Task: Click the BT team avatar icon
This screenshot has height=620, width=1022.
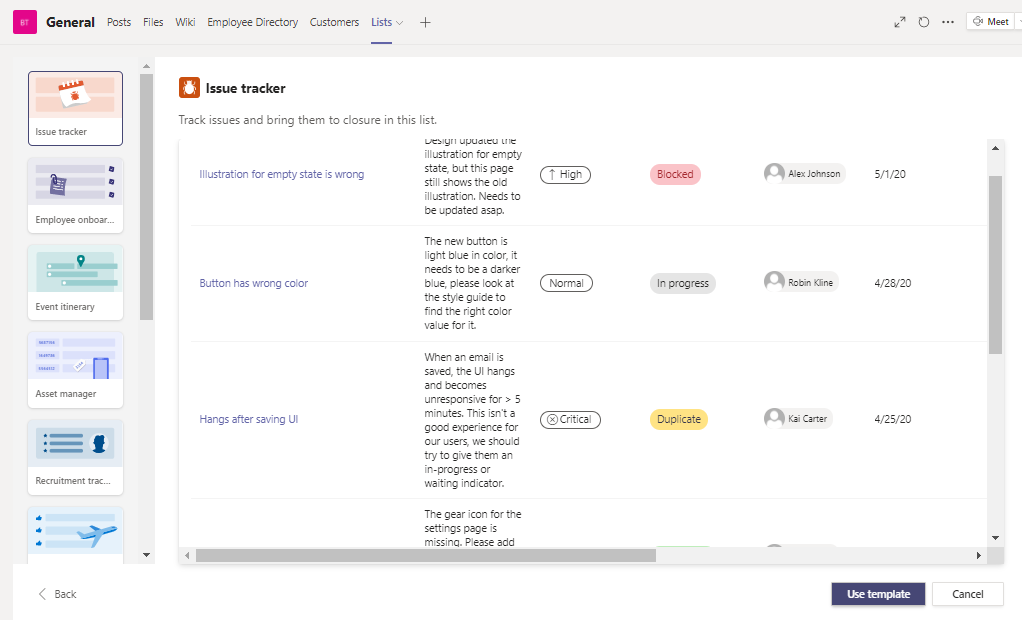Action: [25, 22]
